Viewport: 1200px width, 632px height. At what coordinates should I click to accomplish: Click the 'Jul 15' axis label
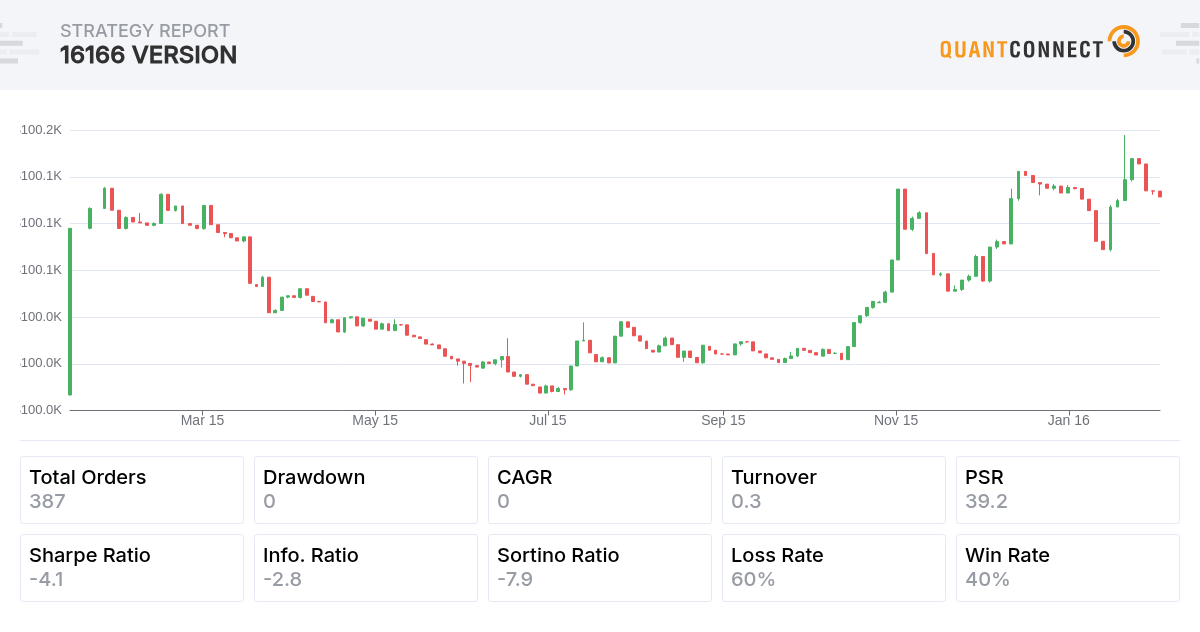tap(548, 420)
